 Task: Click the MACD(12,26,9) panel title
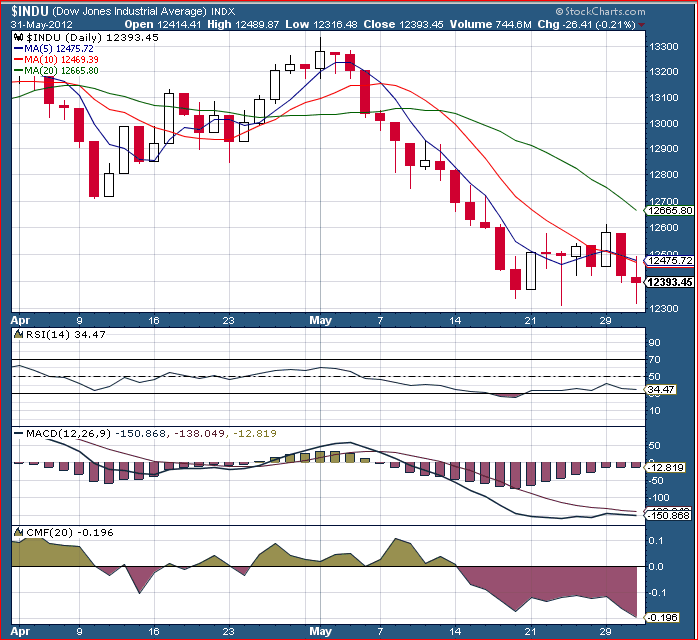(68, 433)
